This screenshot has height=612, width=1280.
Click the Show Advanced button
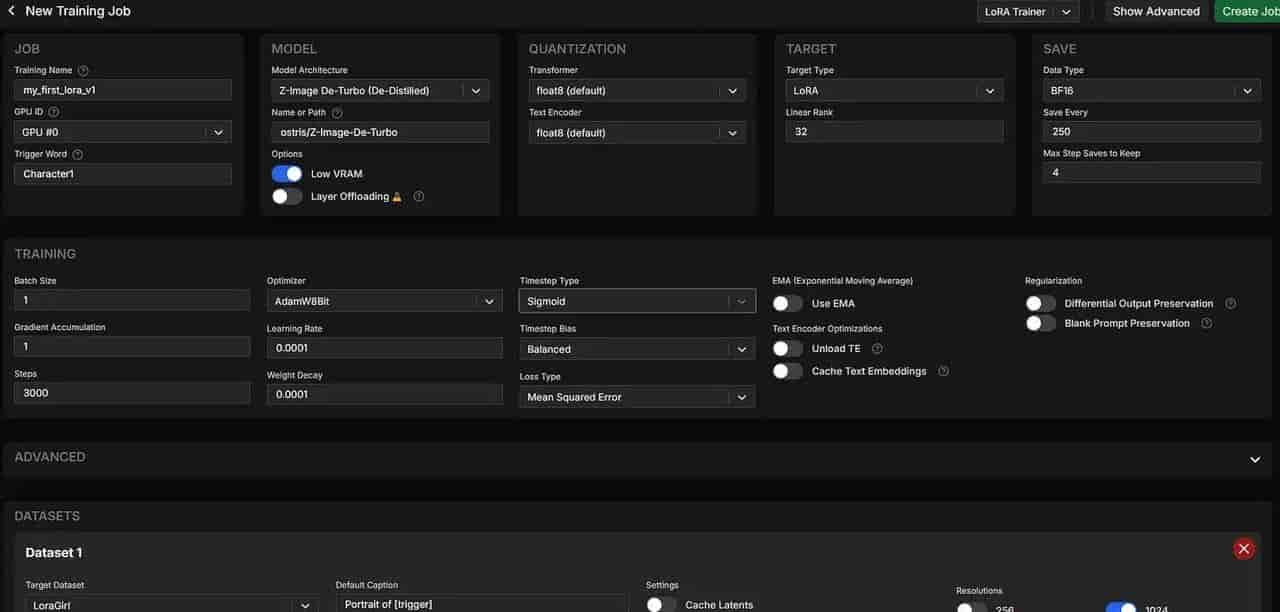(1156, 12)
